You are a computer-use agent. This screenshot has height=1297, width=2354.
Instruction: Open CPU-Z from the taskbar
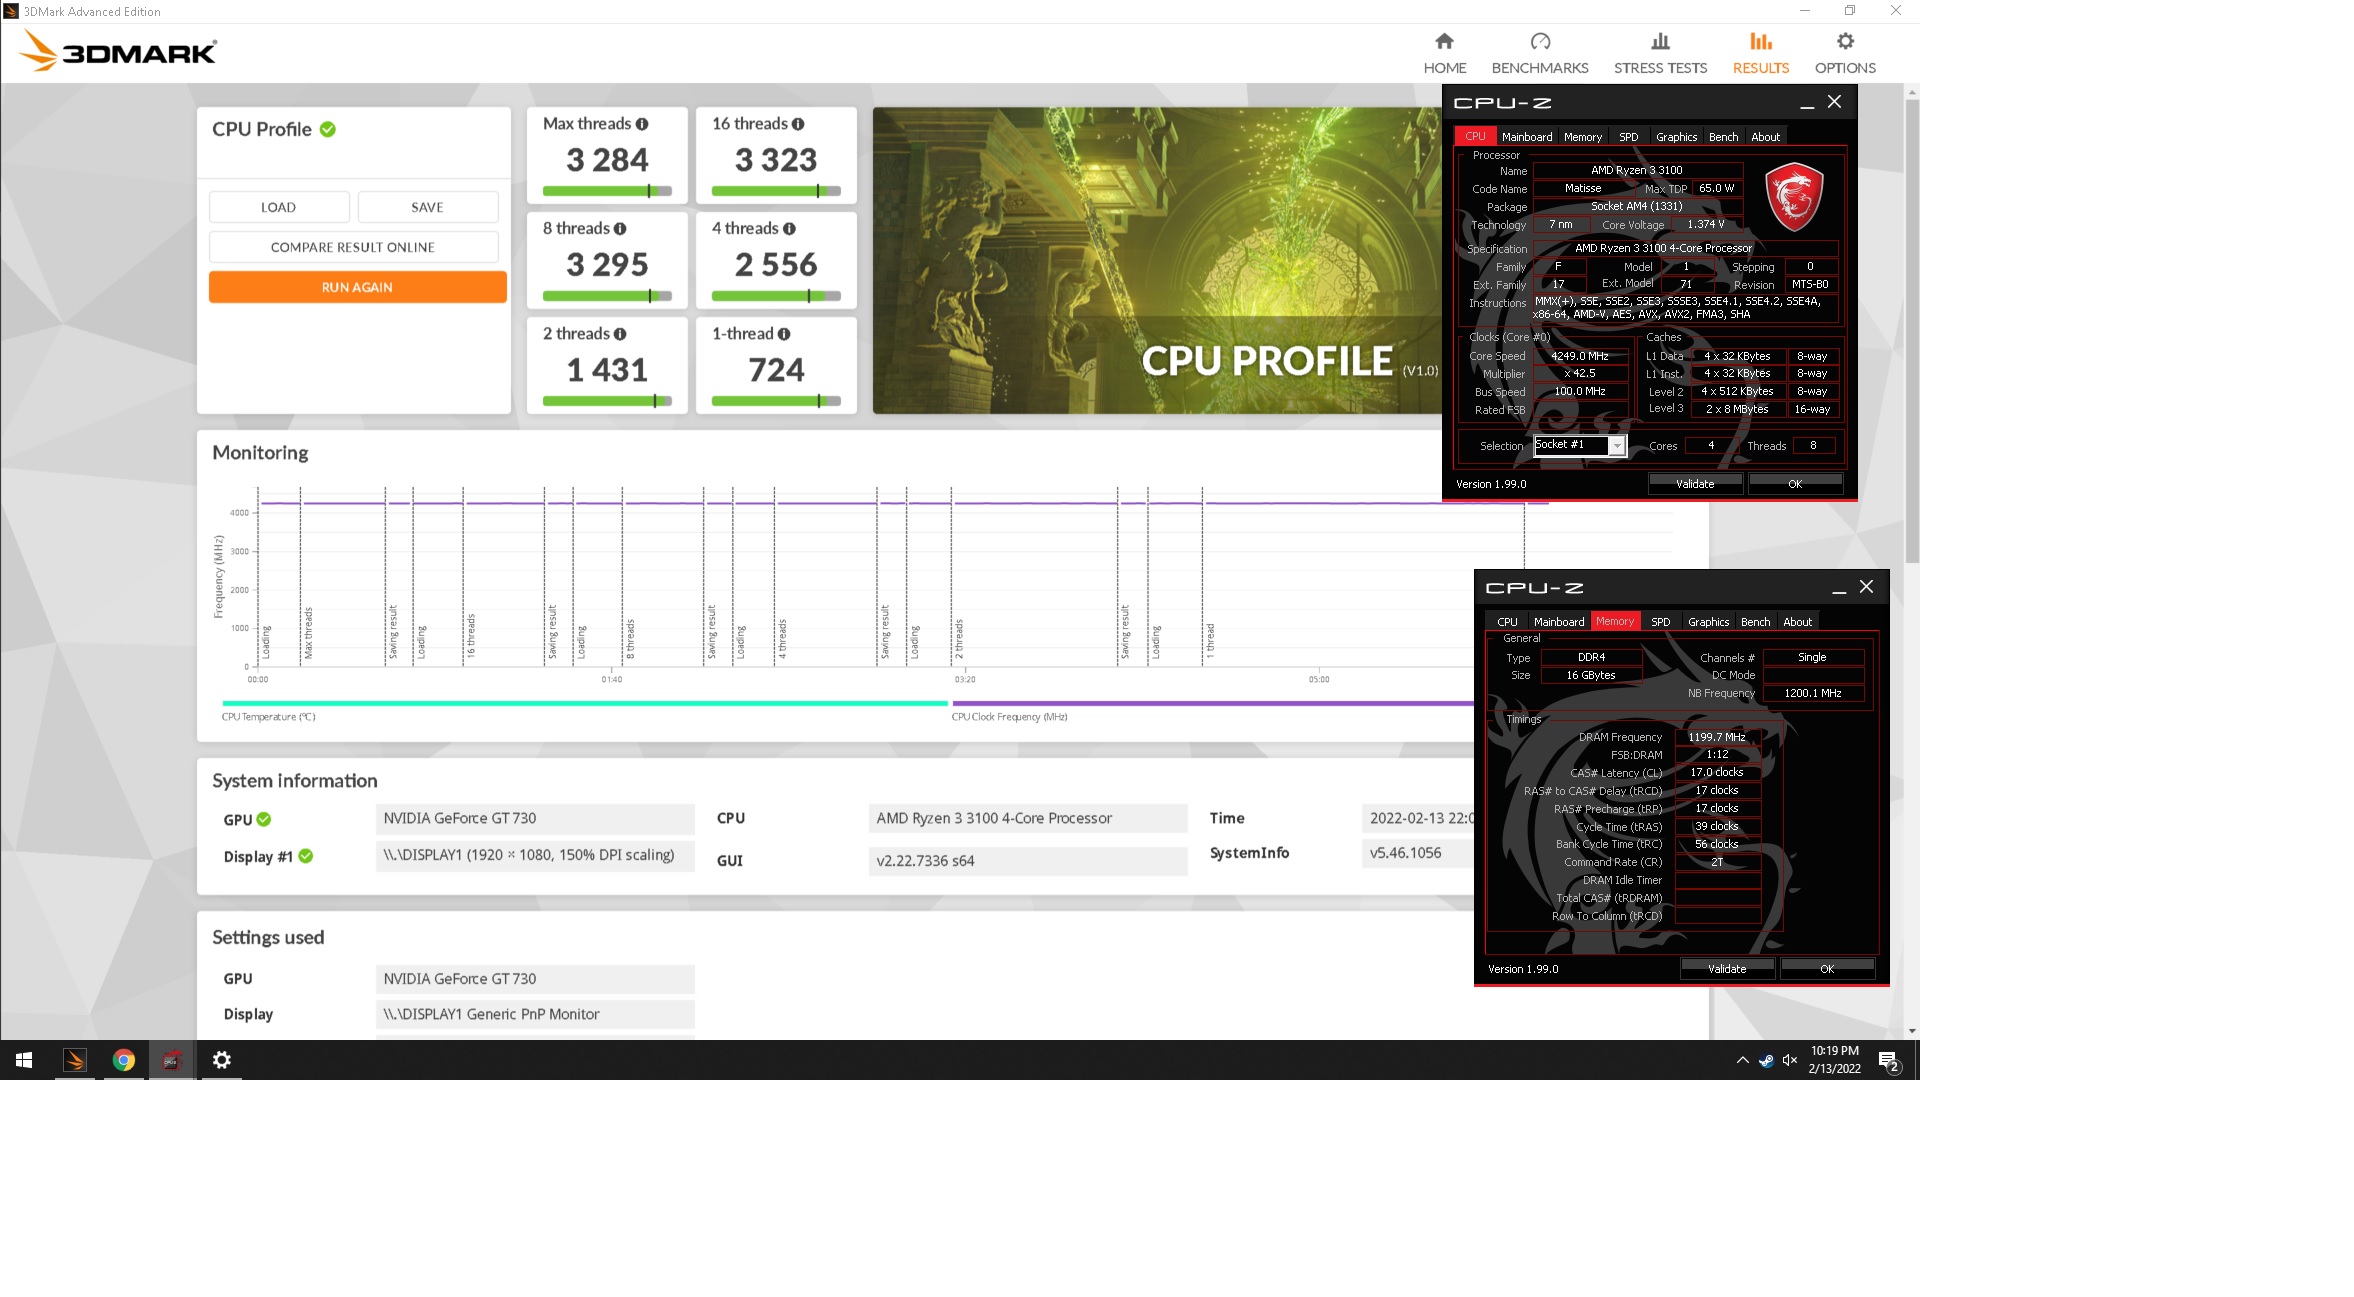pyautogui.click(x=172, y=1060)
